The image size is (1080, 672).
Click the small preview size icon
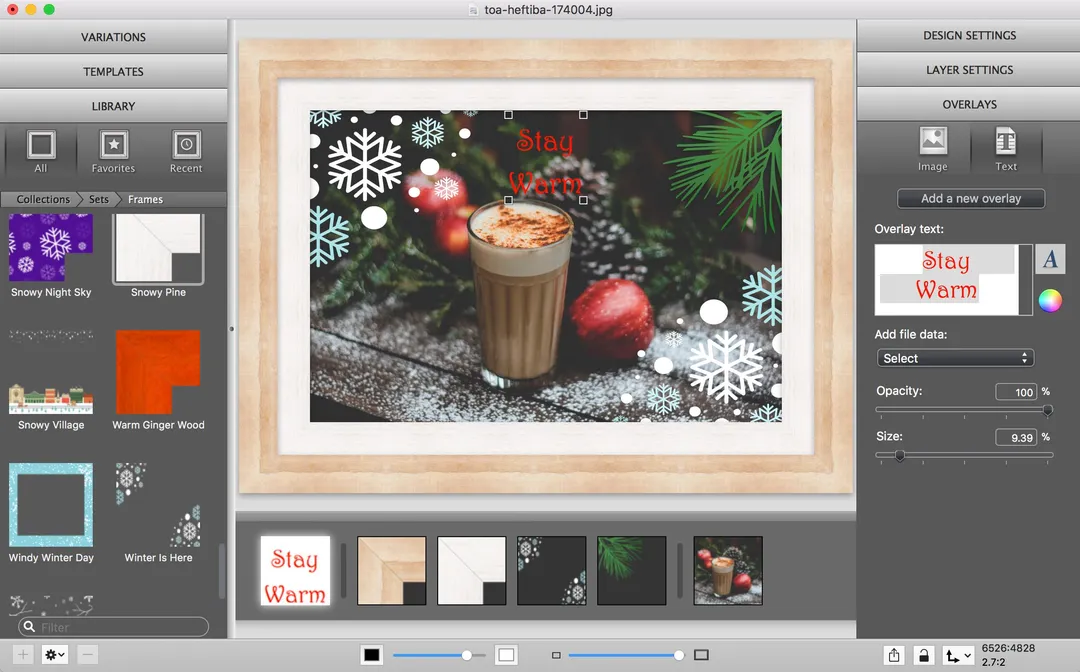(556, 655)
